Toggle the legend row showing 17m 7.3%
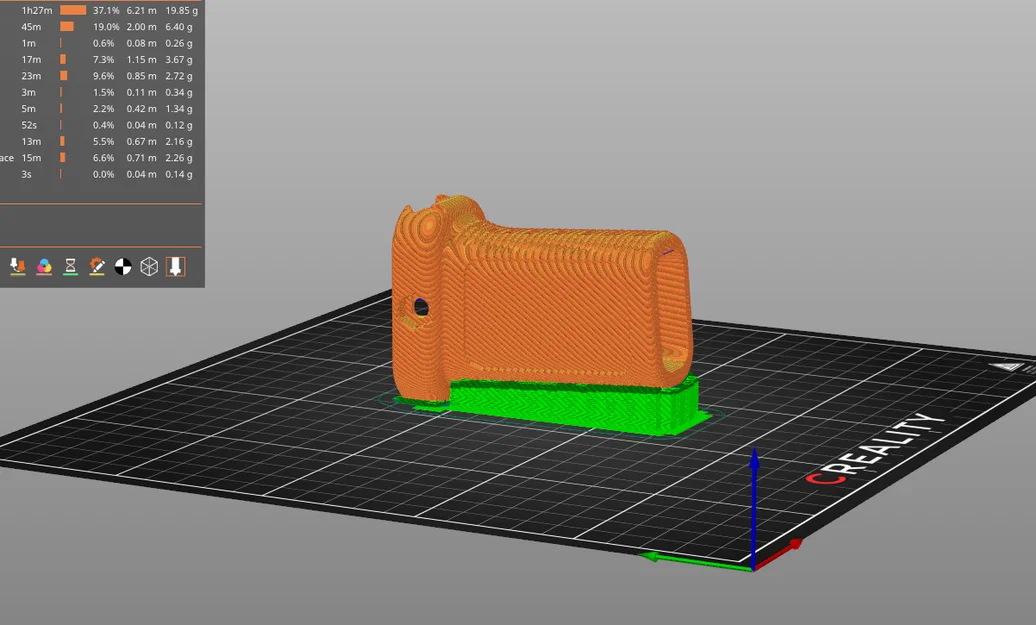1036x625 pixels. tap(100, 59)
